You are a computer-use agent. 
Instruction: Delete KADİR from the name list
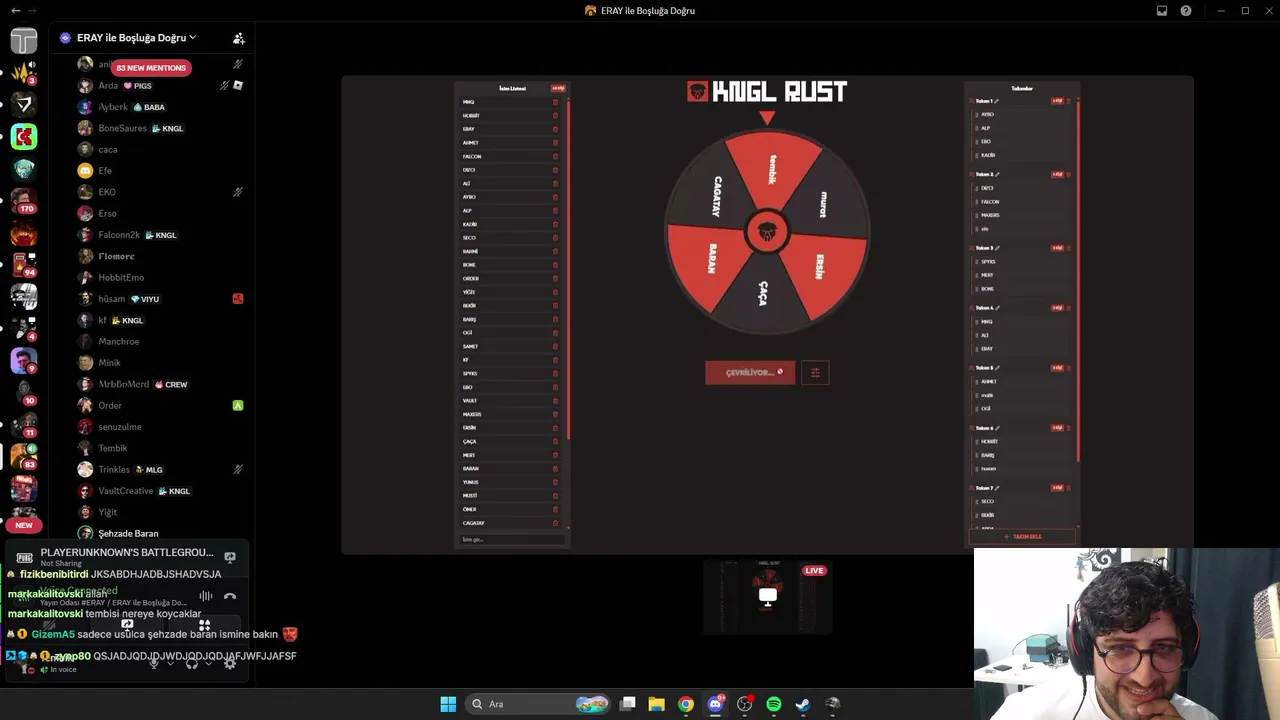pos(555,224)
